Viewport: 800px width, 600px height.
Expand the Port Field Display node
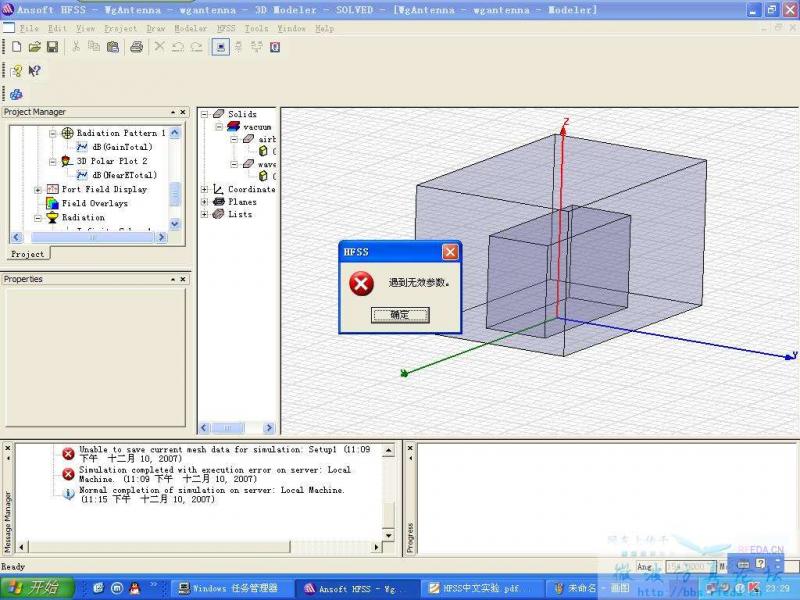click(x=38, y=190)
